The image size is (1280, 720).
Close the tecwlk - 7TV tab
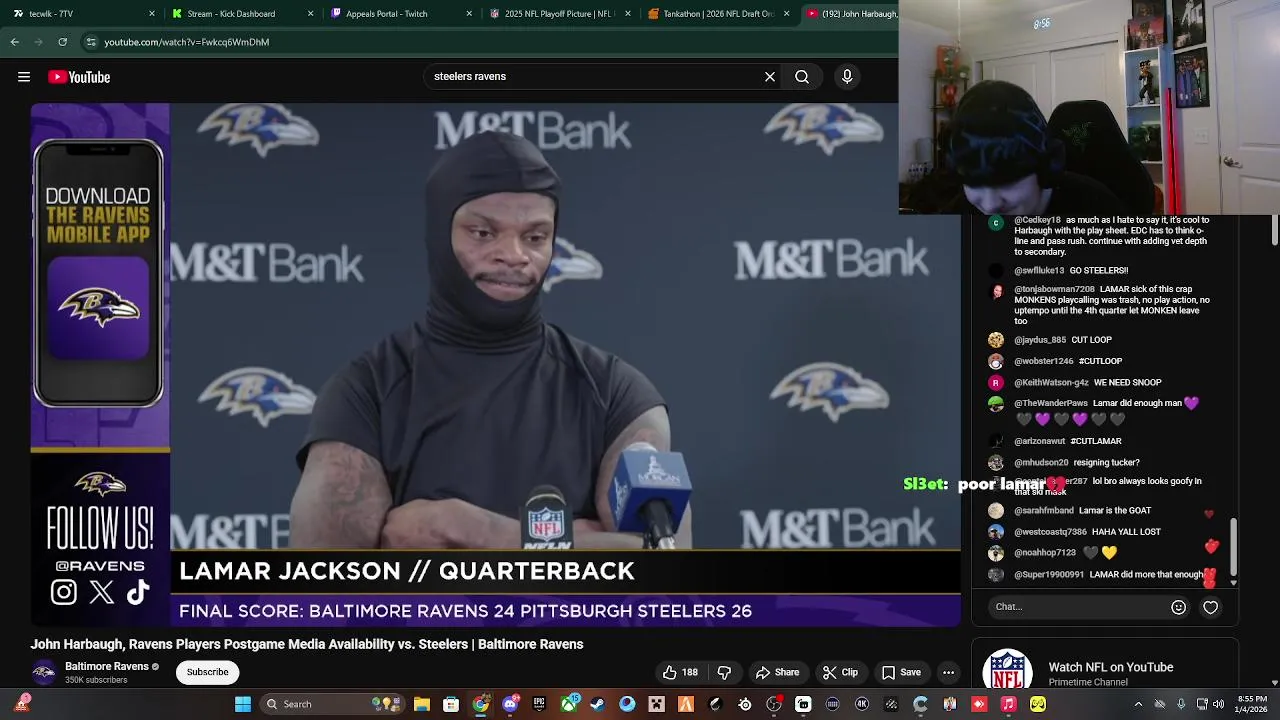click(152, 14)
